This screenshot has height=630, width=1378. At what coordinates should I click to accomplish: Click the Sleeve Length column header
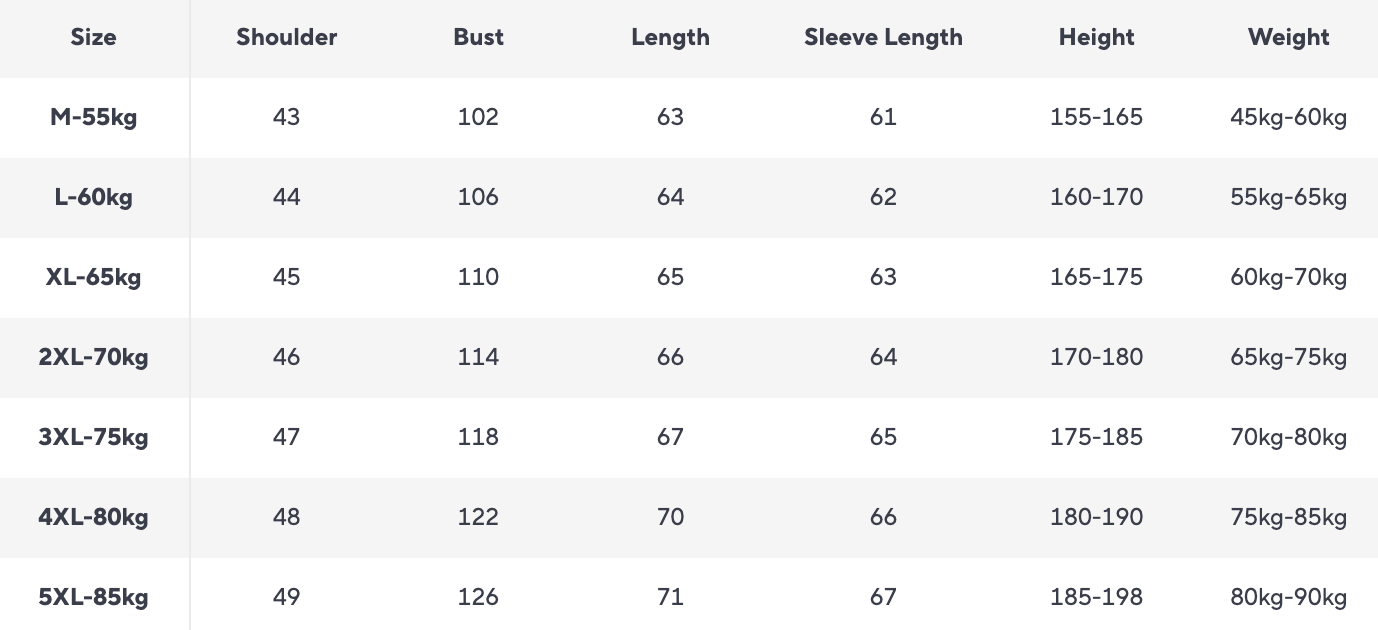[883, 38]
